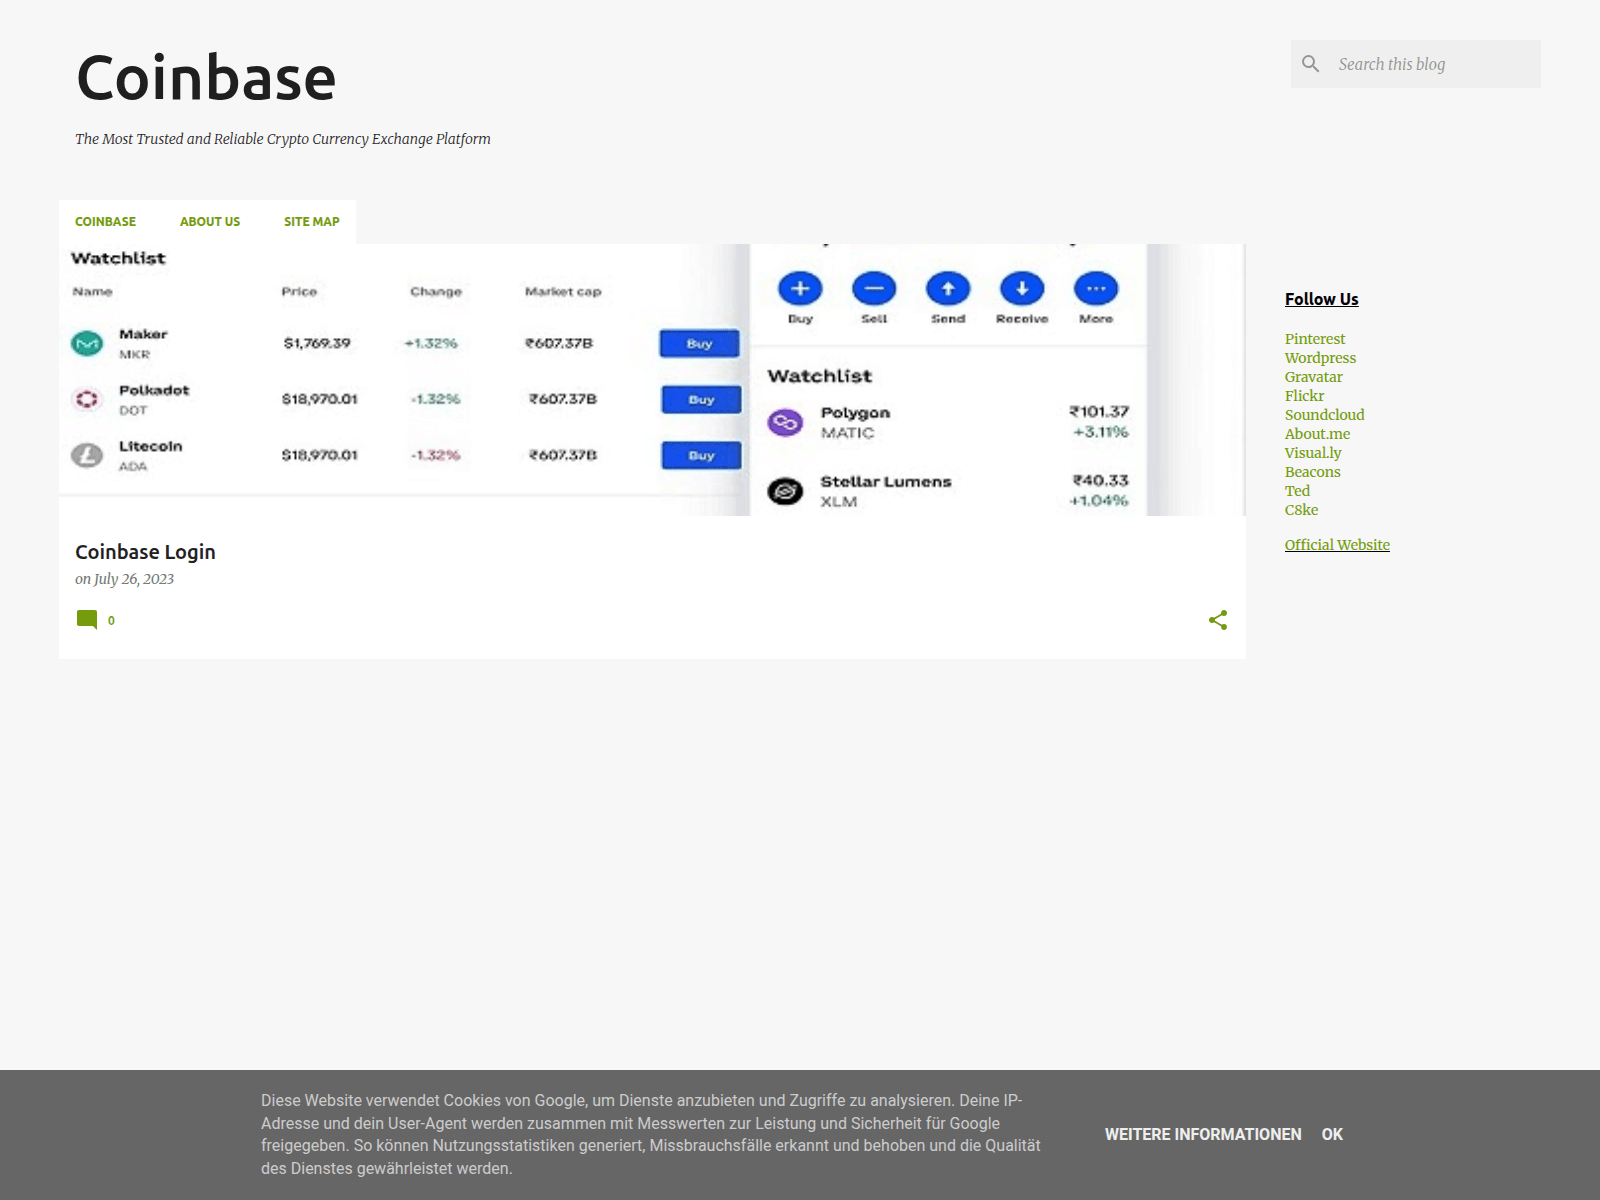
Task: Open the Flickr link
Action: tap(1304, 396)
